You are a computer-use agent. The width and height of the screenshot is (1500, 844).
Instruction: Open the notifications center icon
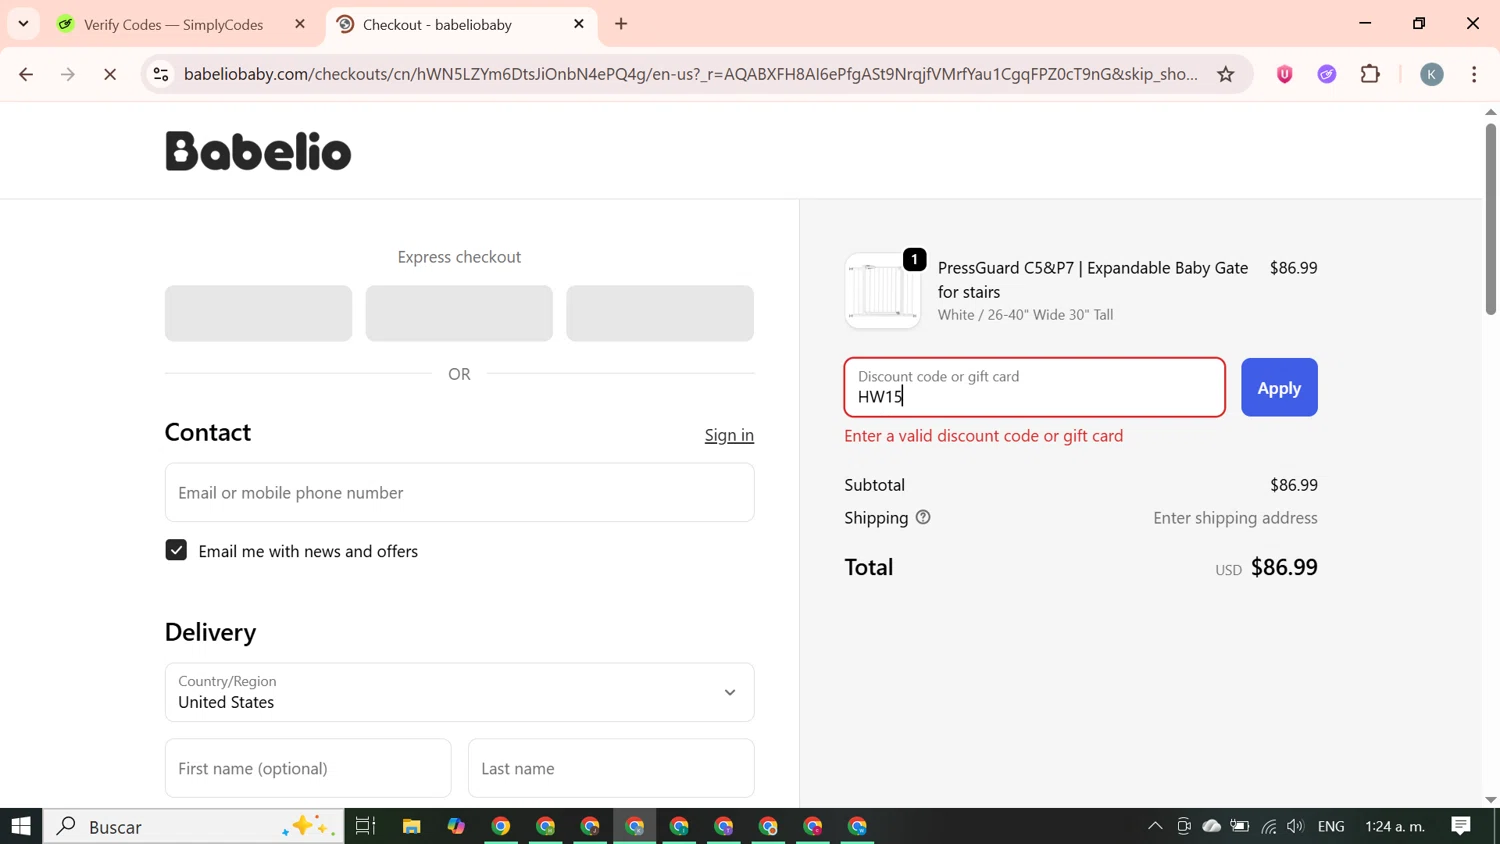[1461, 826]
